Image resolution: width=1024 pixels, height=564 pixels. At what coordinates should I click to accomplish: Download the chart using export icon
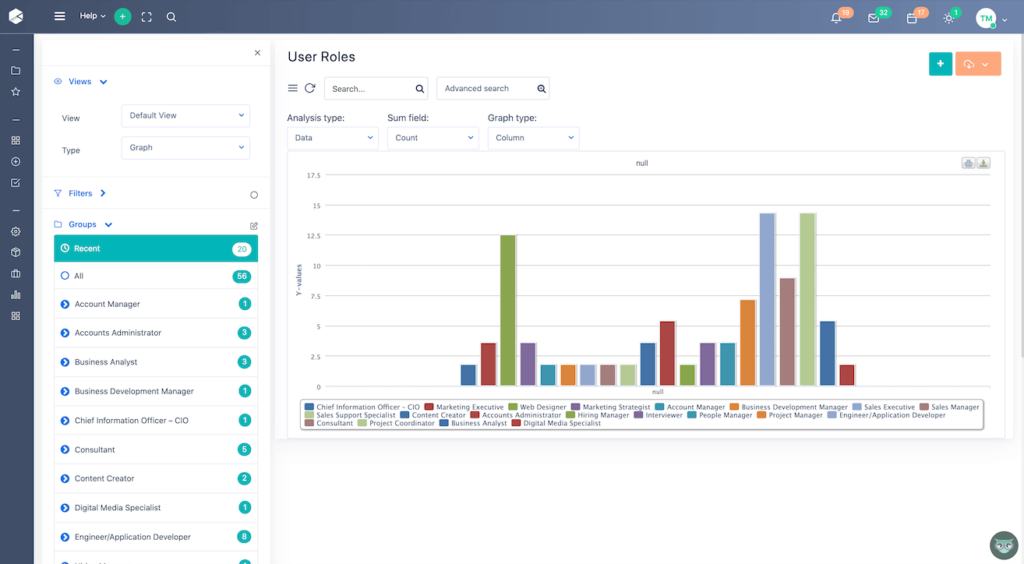(x=983, y=163)
